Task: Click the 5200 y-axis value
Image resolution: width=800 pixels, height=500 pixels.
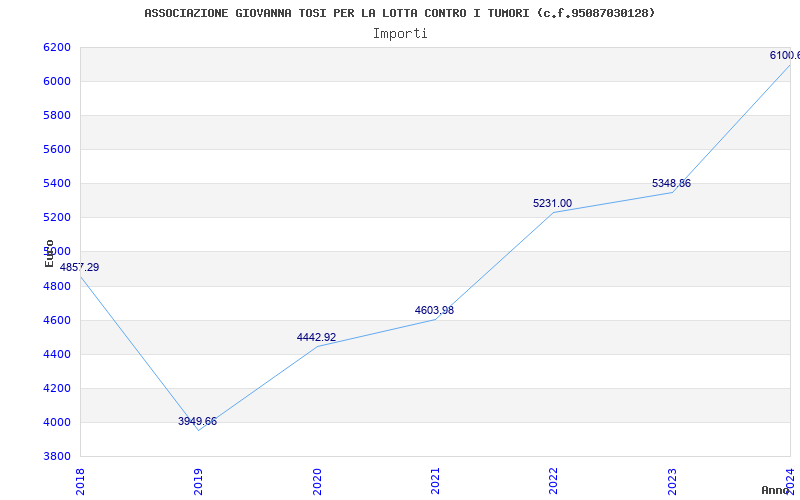Action: pyautogui.click(x=57, y=218)
